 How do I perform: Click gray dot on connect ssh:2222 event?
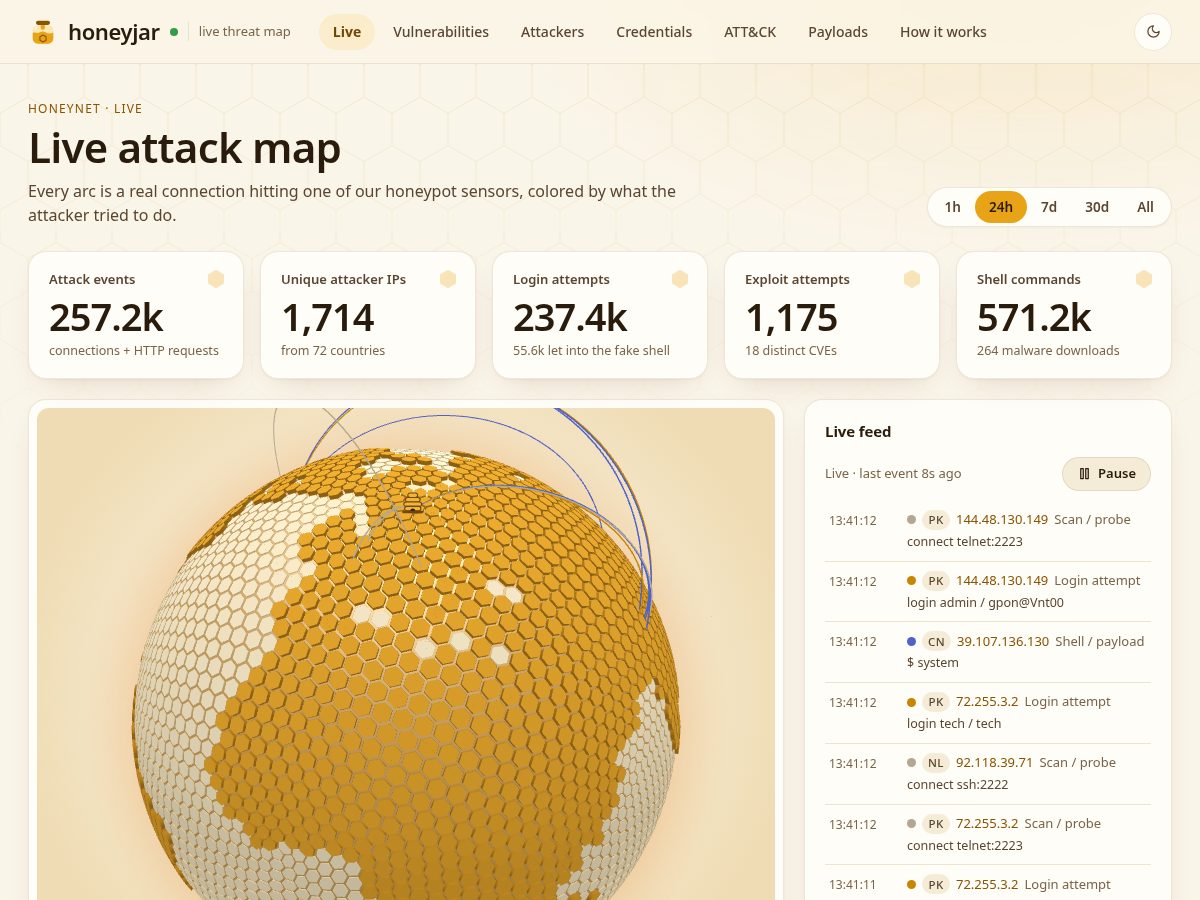coord(911,762)
